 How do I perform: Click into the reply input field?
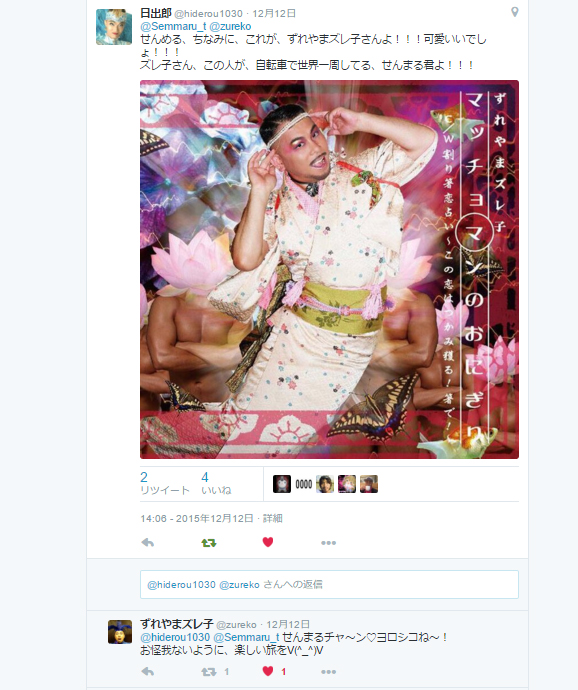(x=329, y=584)
